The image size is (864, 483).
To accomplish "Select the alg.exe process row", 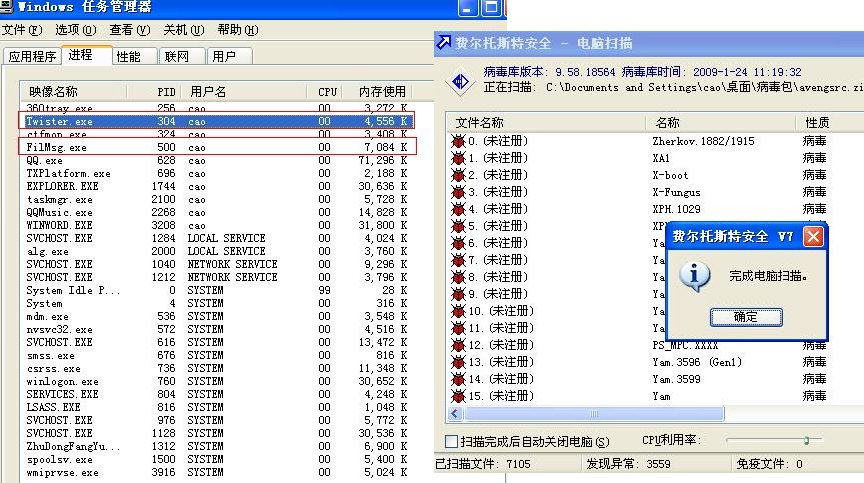I will click(217, 251).
